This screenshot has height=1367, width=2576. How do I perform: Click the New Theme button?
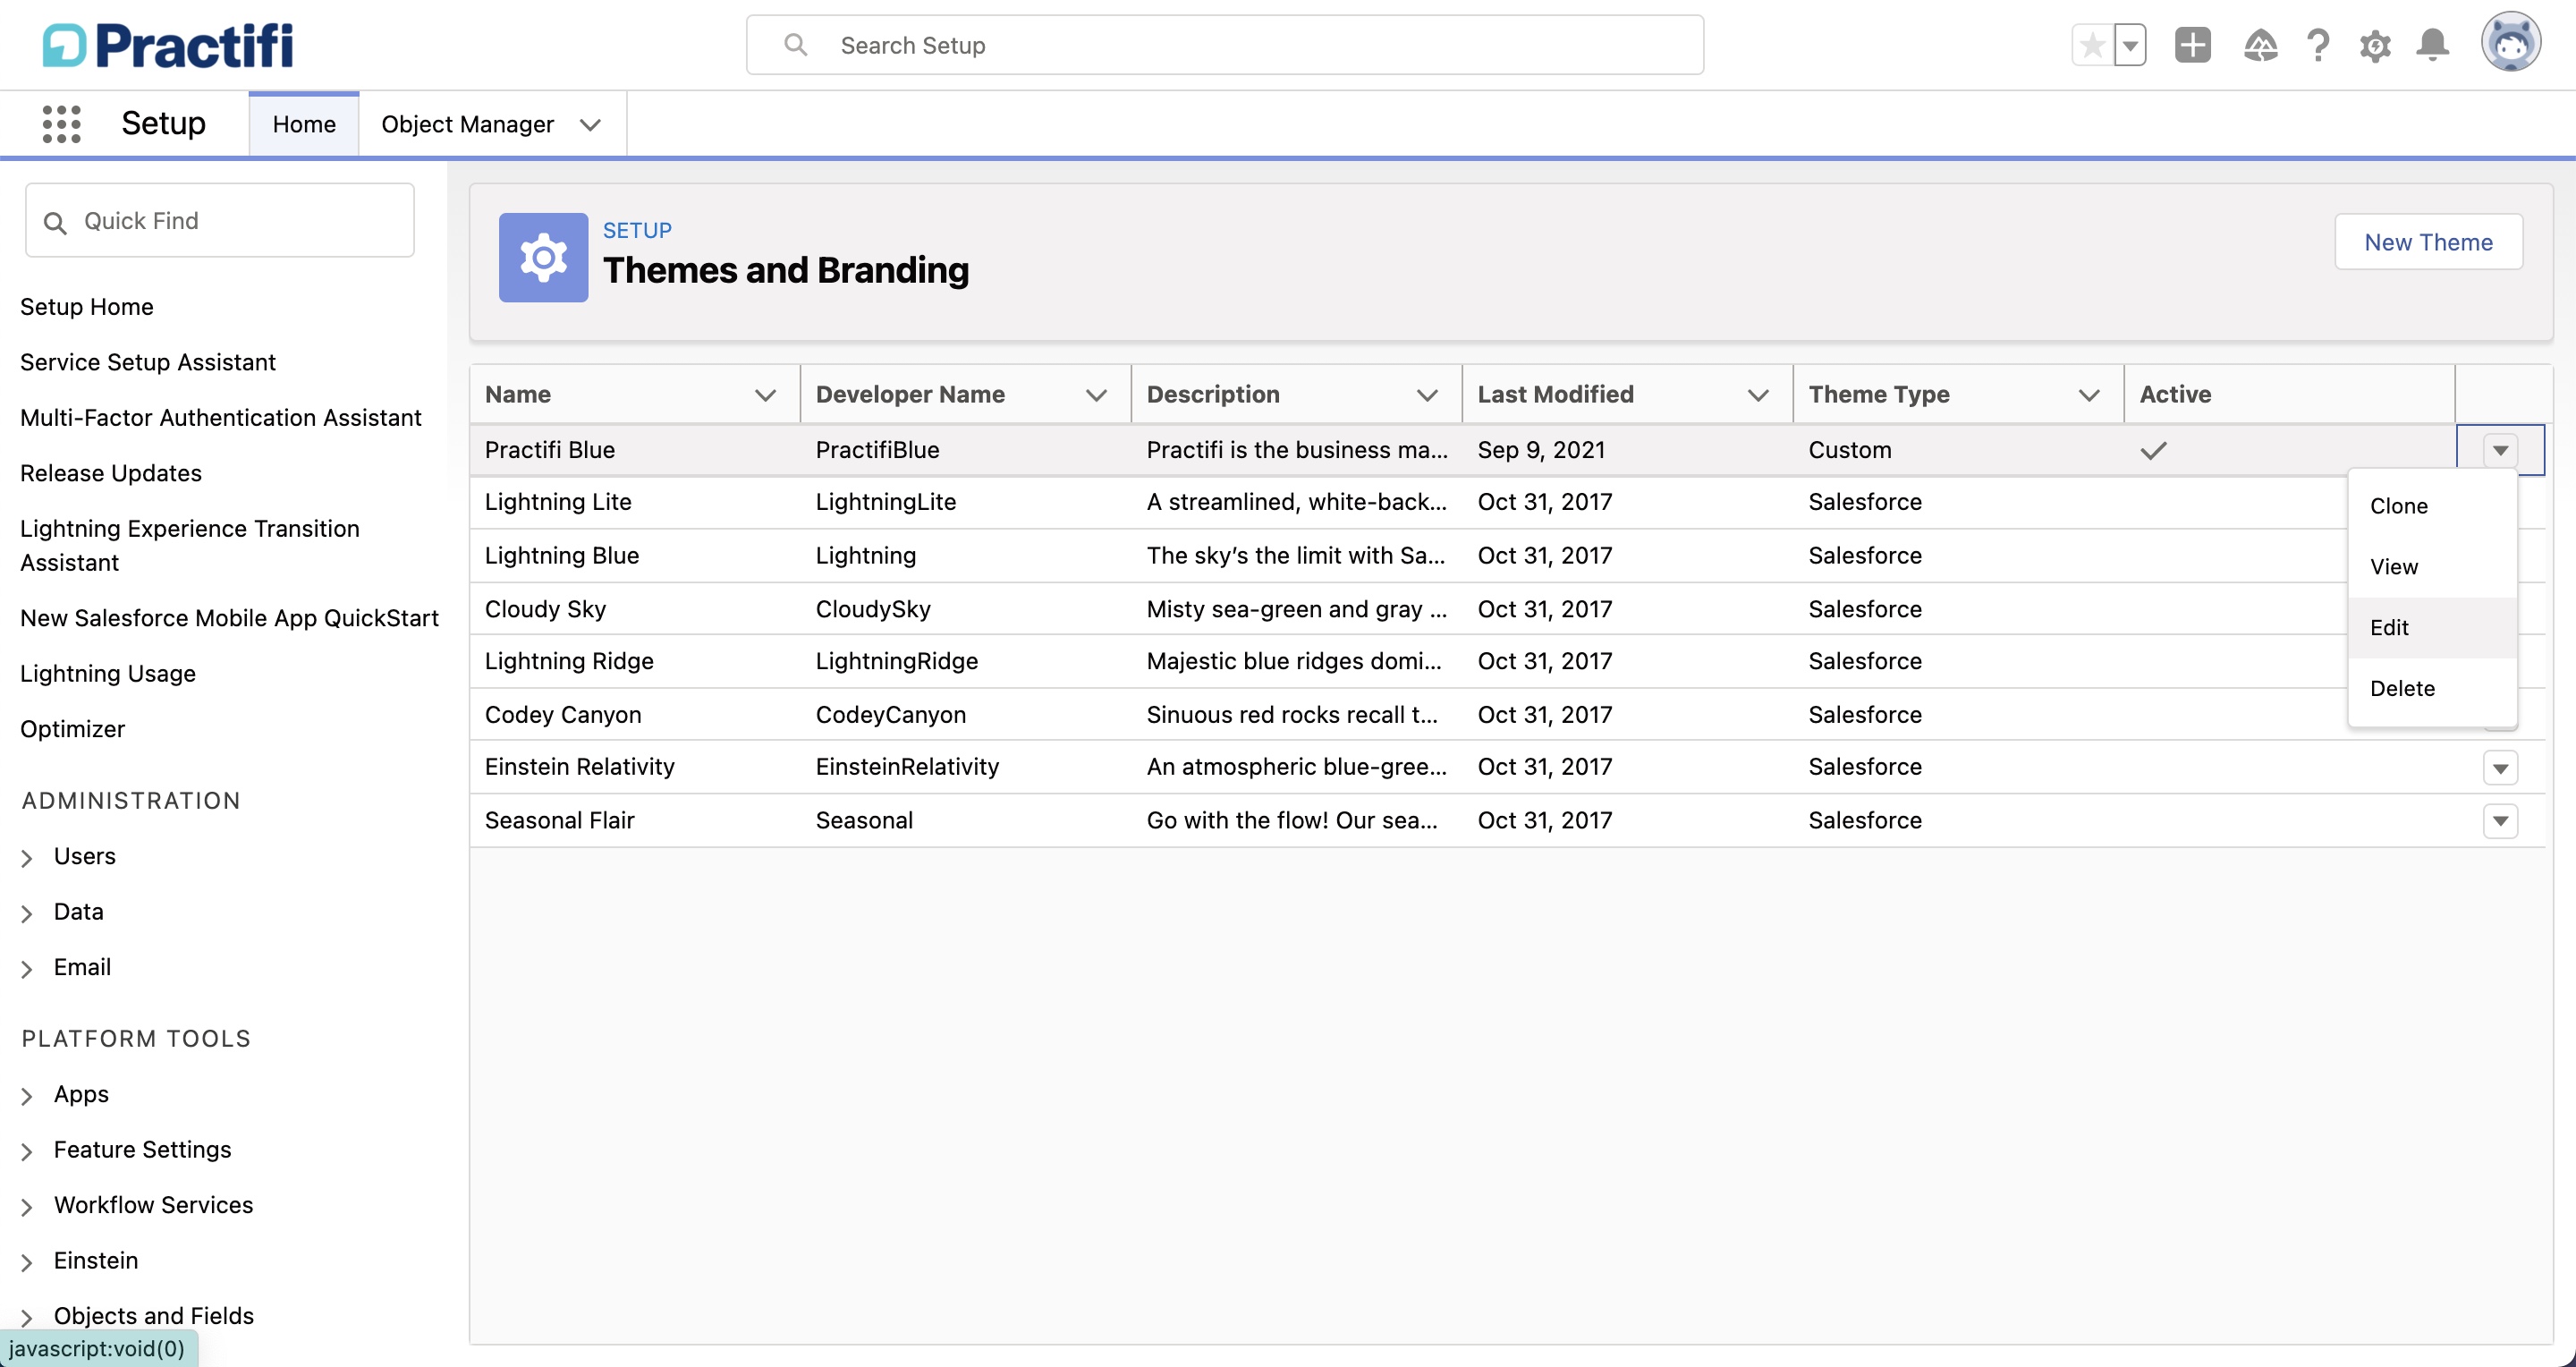point(2428,242)
